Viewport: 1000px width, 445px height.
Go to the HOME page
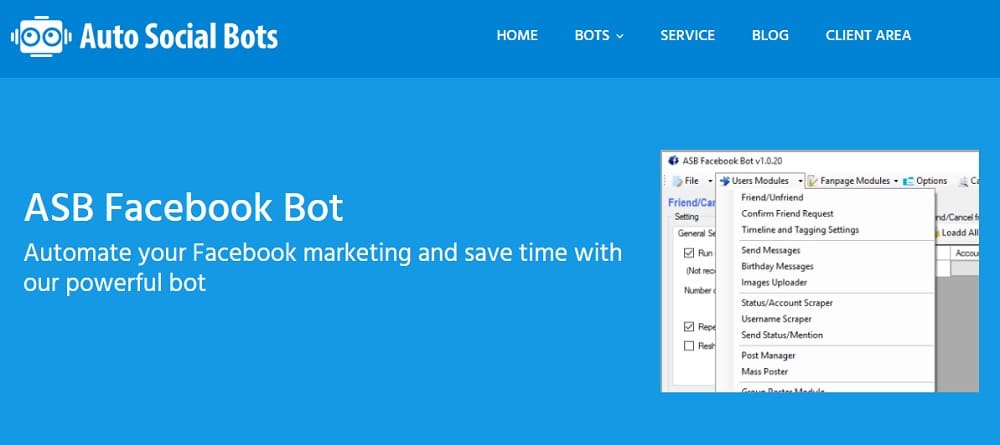[517, 35]
